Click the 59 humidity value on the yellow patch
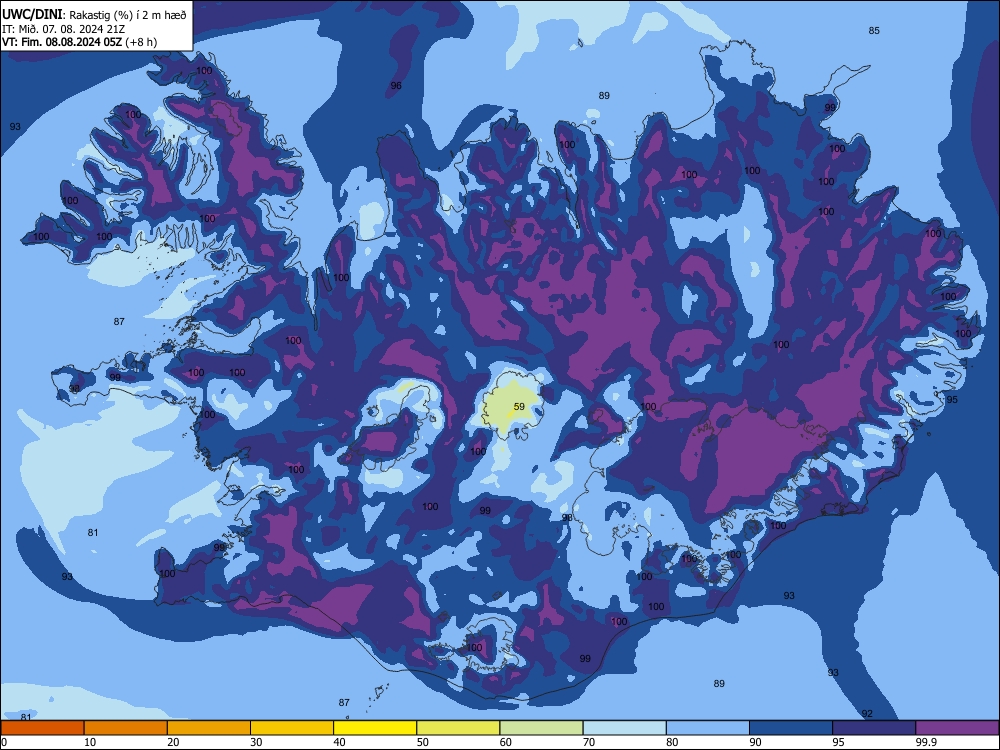This screenshot has height=750, width=1000. click(x=519, y=407)
